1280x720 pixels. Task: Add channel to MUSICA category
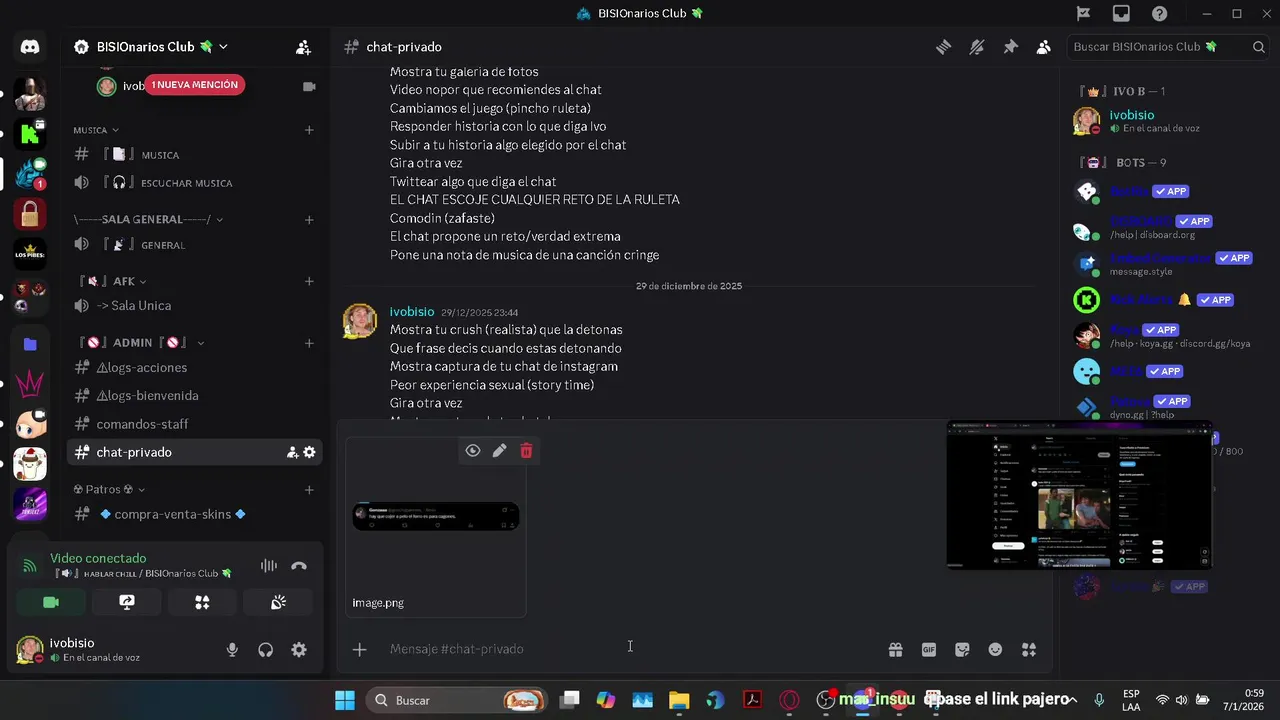click(x=309, y=130)
